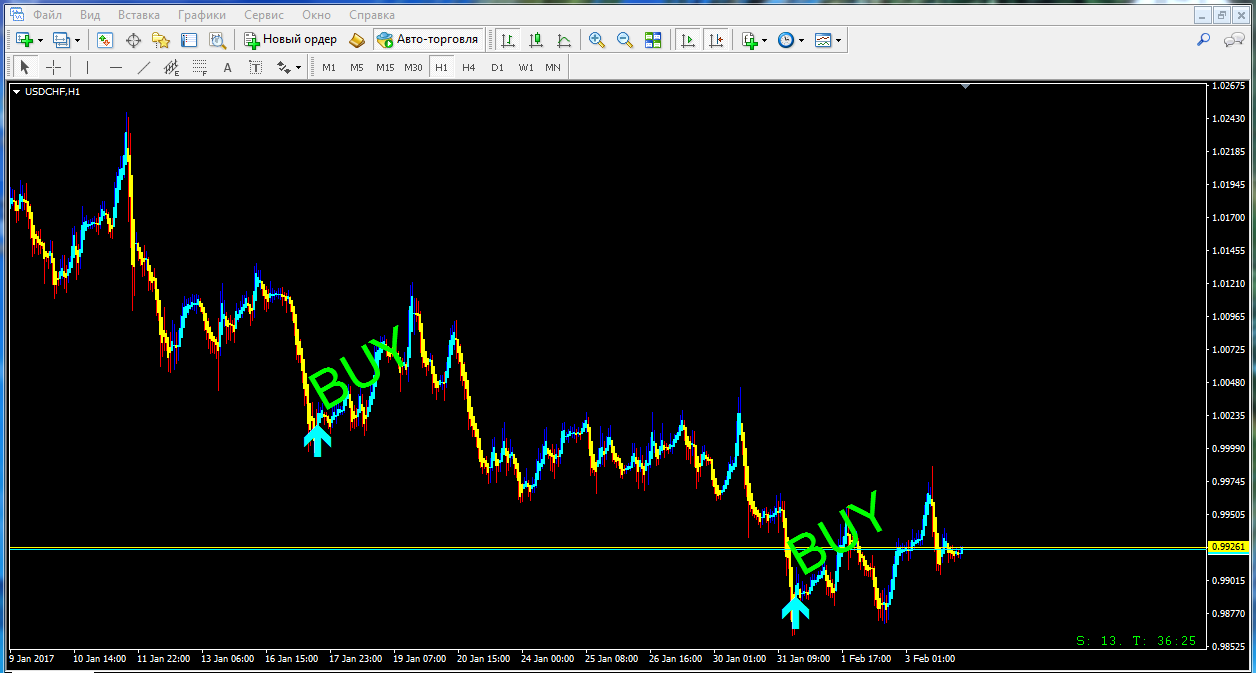Expand the templates dropdown
The width and height of the screenshot is (1256, 673).
tap(838, 41)
